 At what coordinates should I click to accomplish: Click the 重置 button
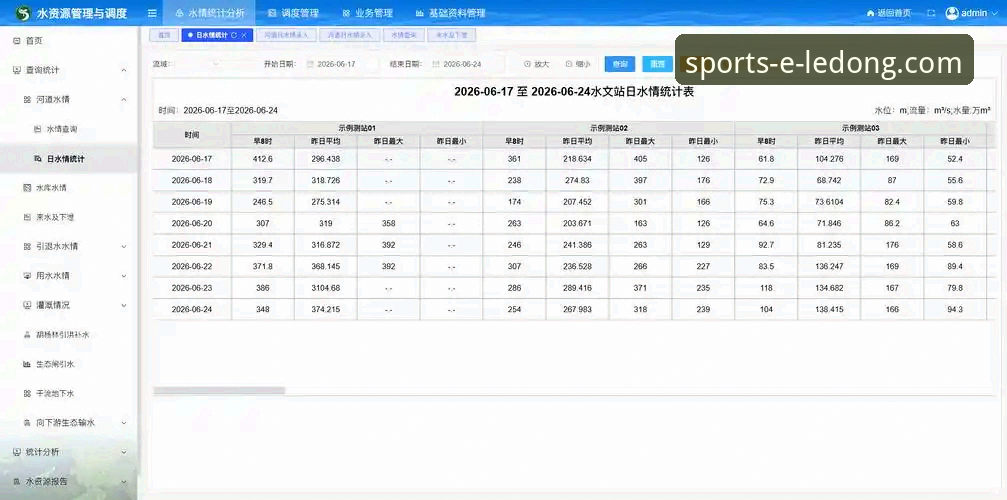pyautogui.click(x=657, y=64)
